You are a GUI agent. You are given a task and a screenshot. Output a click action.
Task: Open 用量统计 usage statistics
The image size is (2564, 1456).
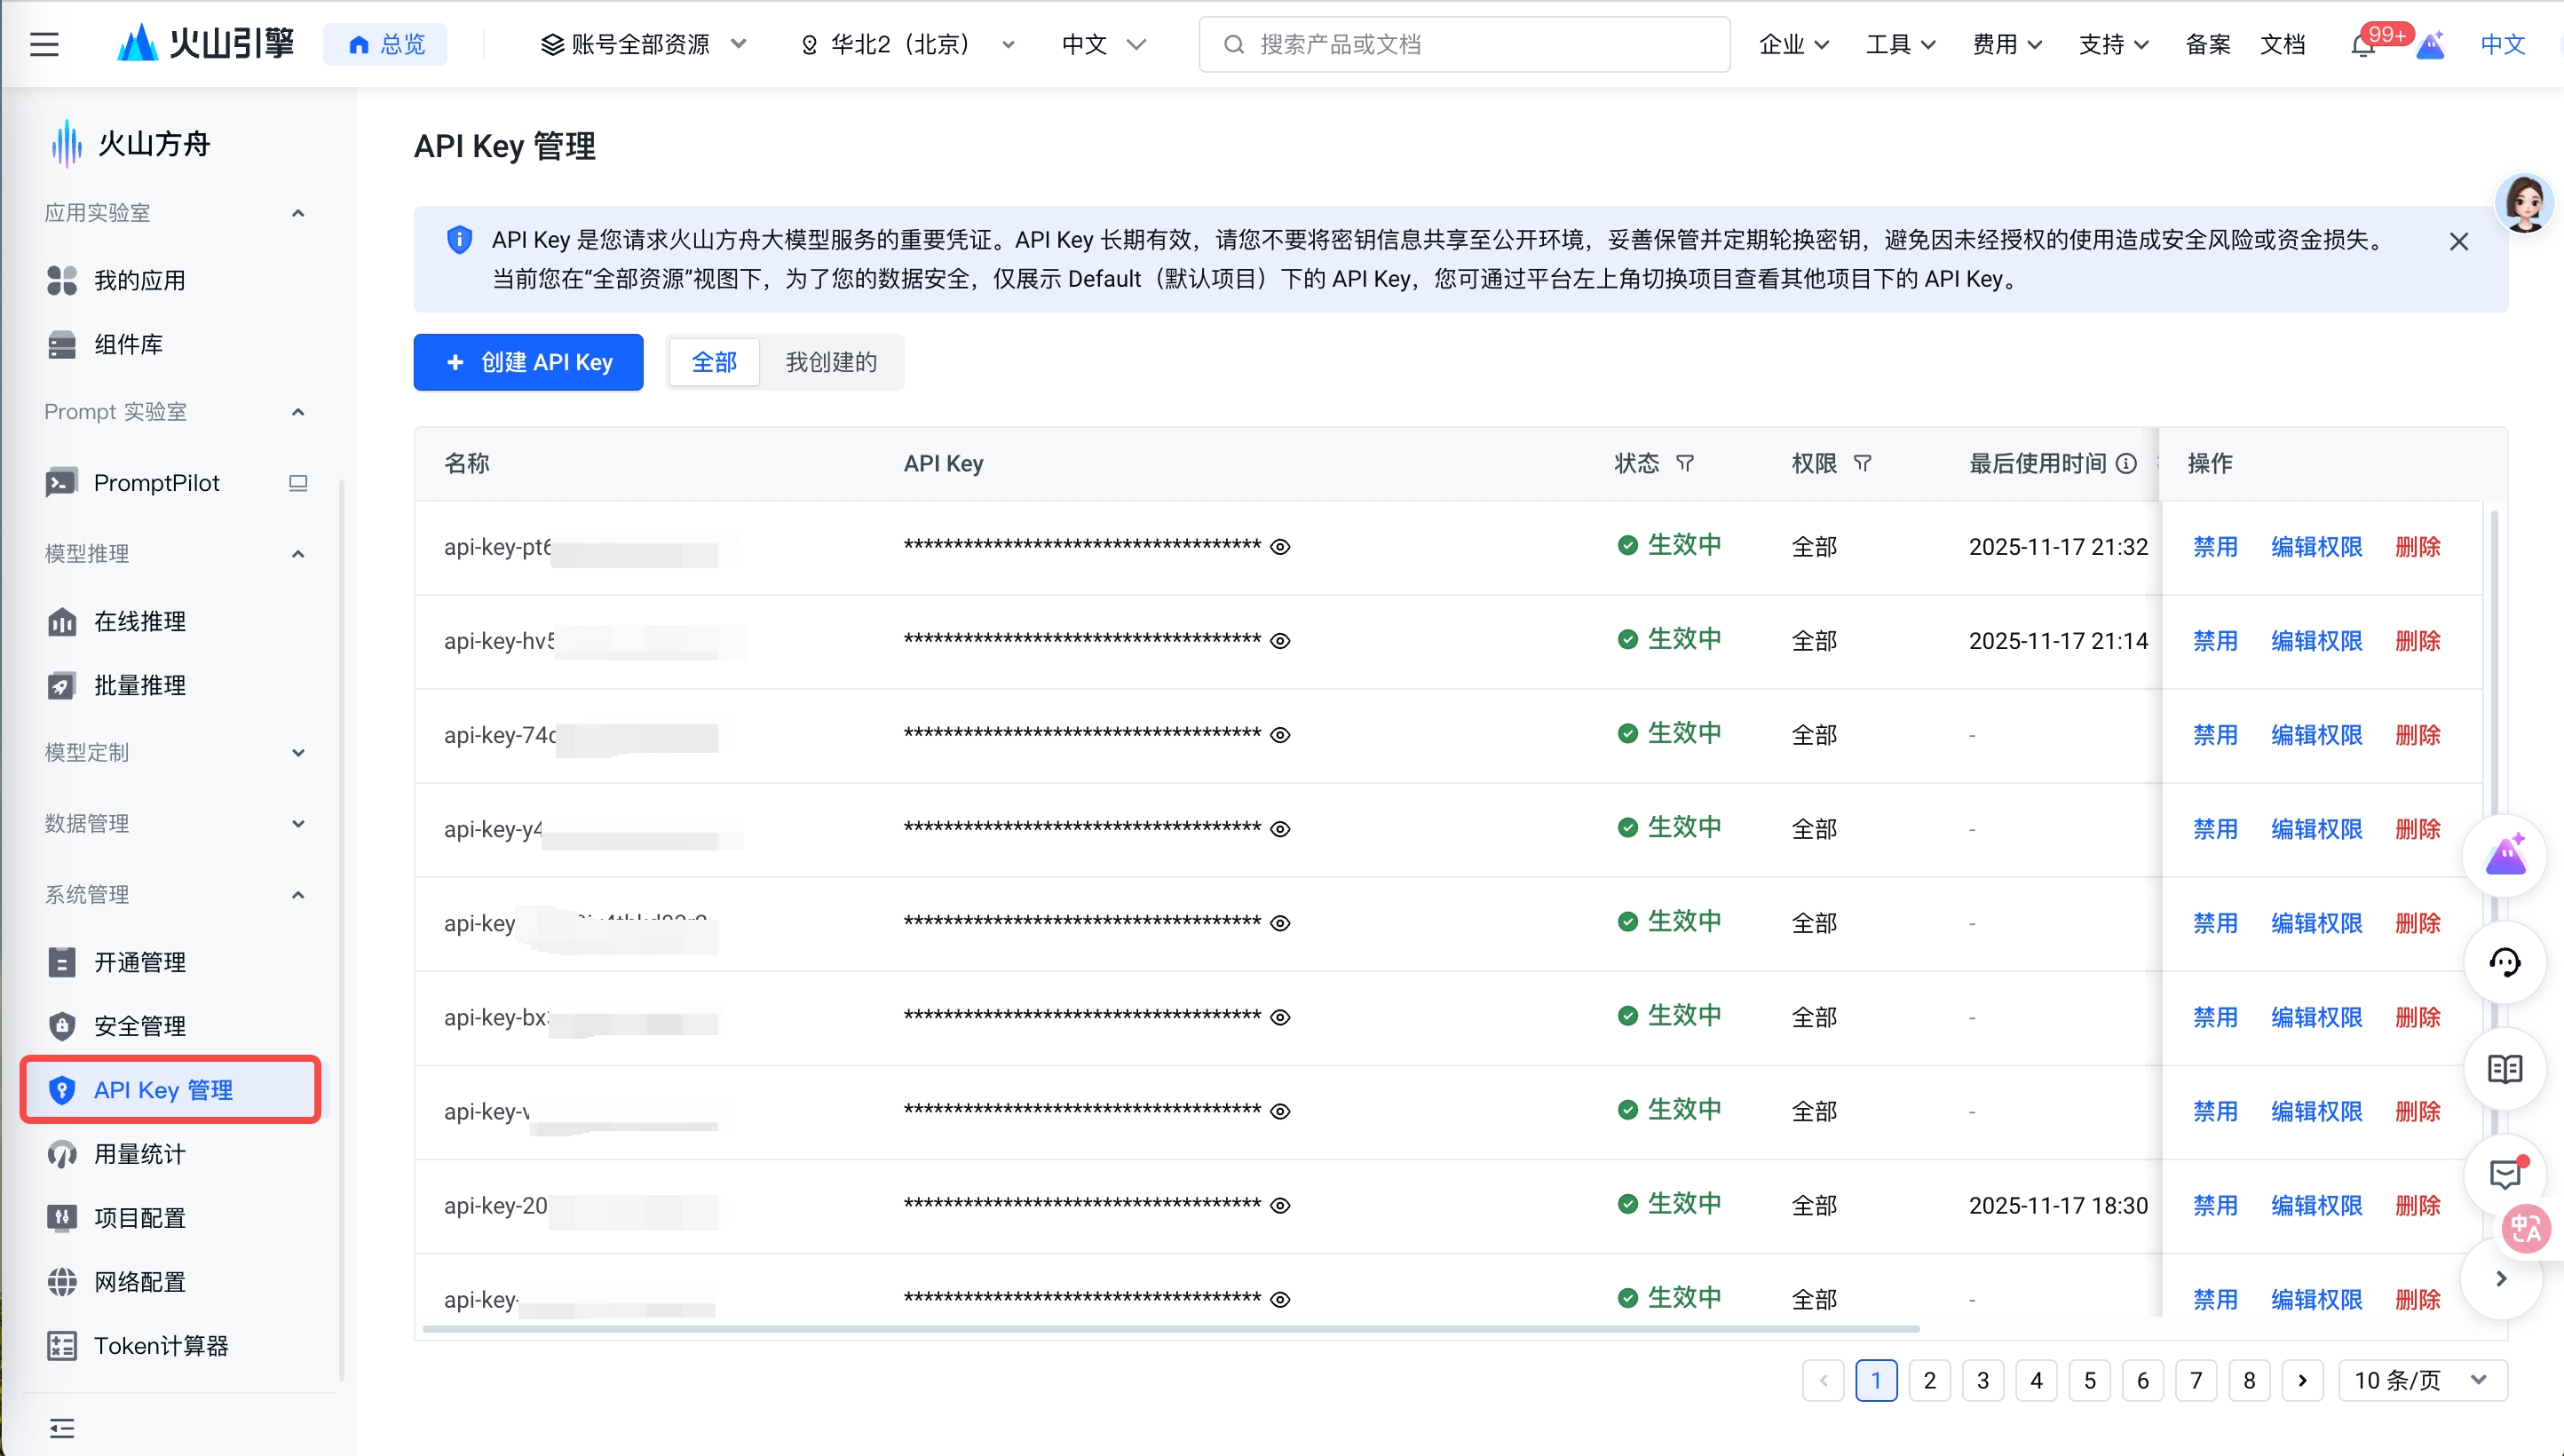tap(139, 1154)
